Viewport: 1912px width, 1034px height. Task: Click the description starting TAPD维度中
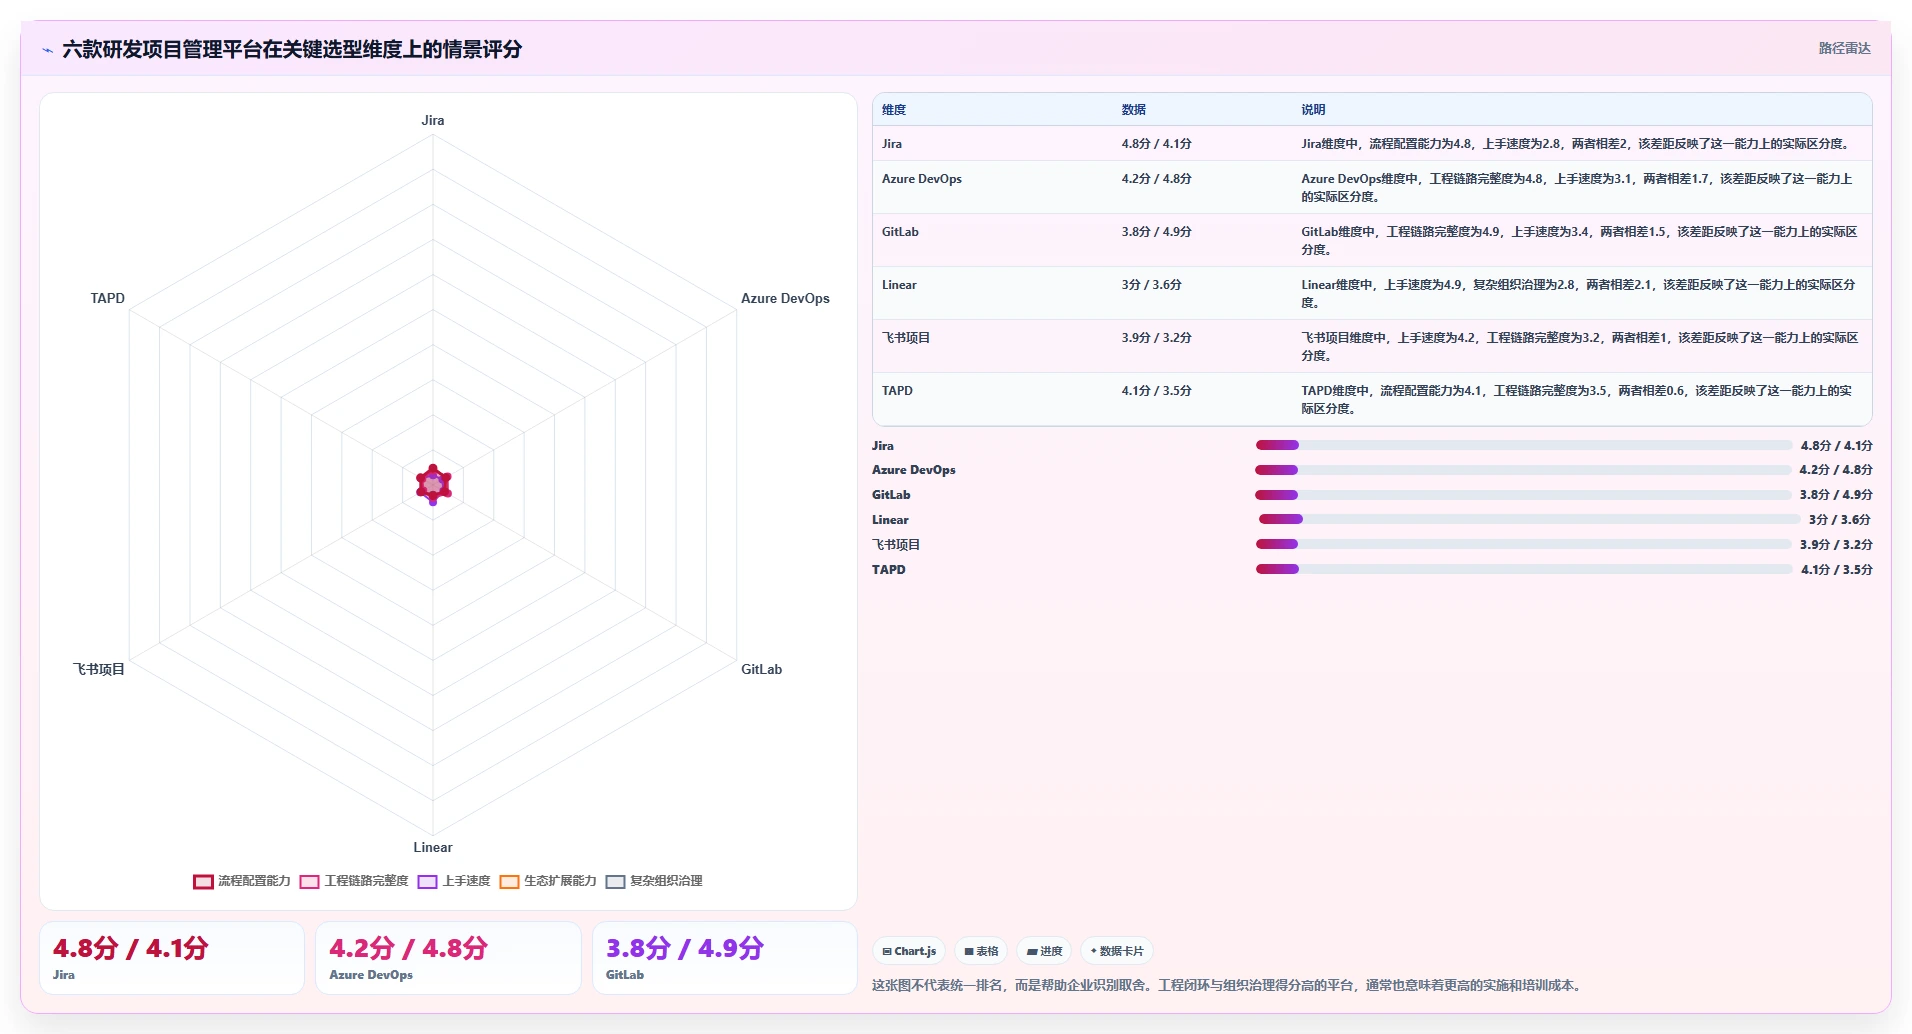pos(1577,400)
